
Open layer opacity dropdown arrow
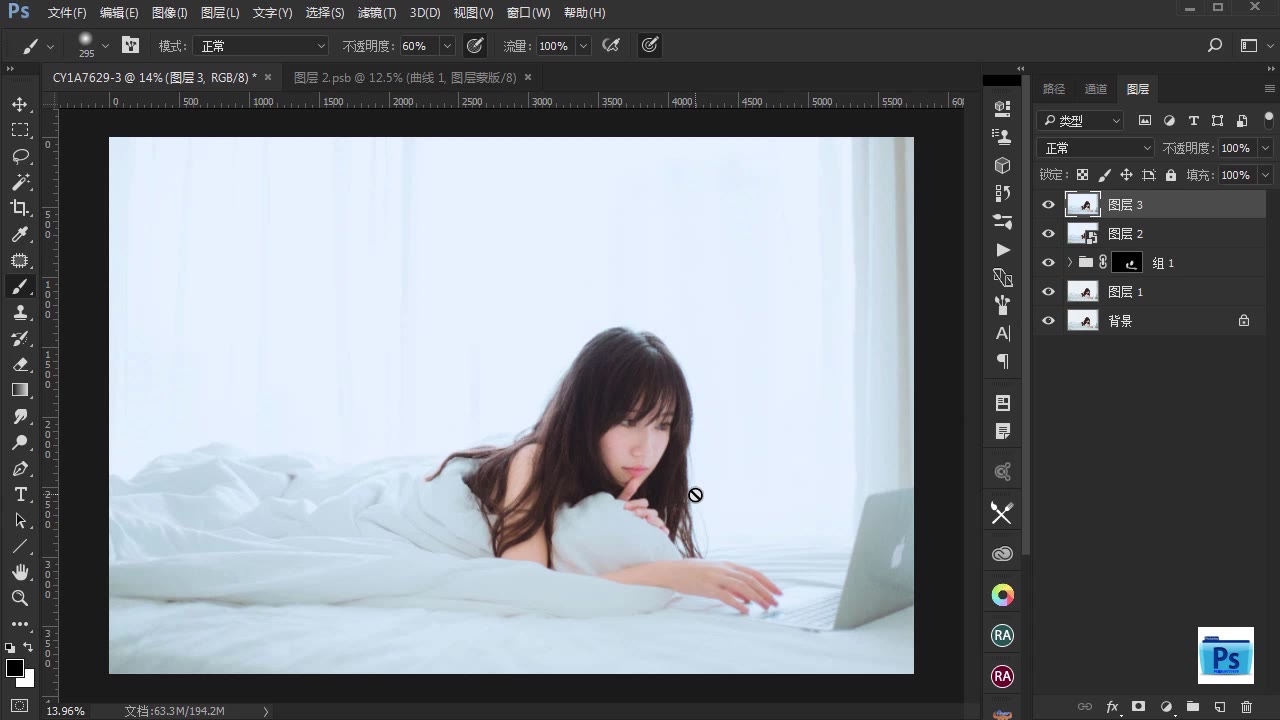pyautogui.click(x=1265, y=148)
